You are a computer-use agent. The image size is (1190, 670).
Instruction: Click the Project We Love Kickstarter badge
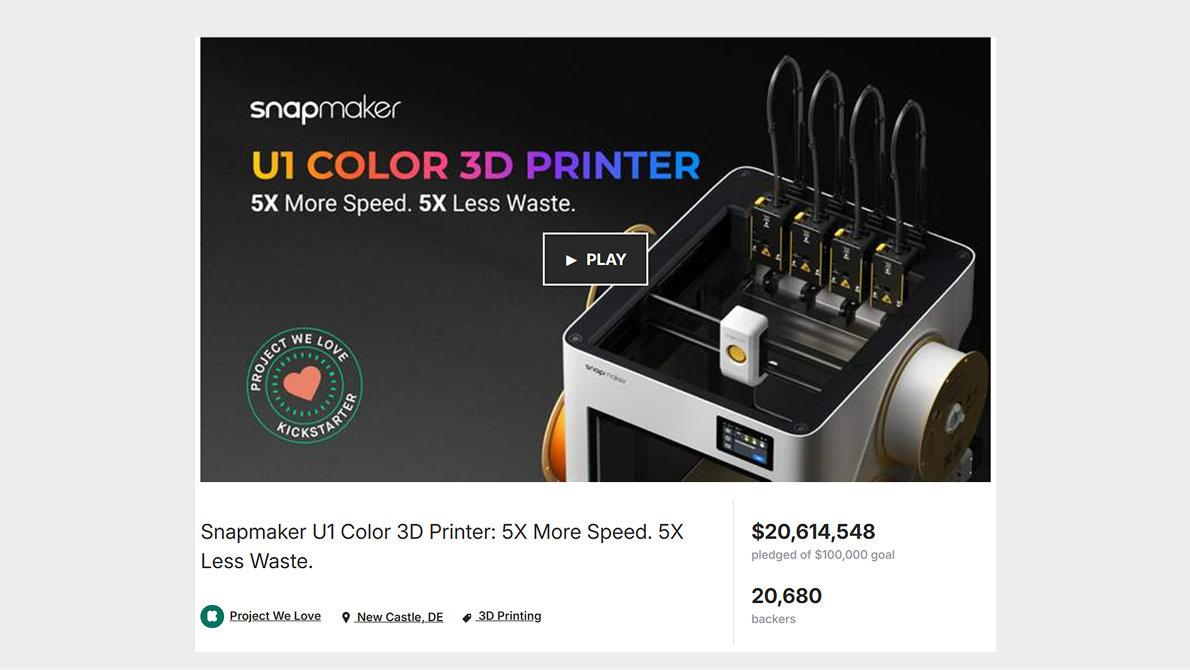click(x=304, y=385)
